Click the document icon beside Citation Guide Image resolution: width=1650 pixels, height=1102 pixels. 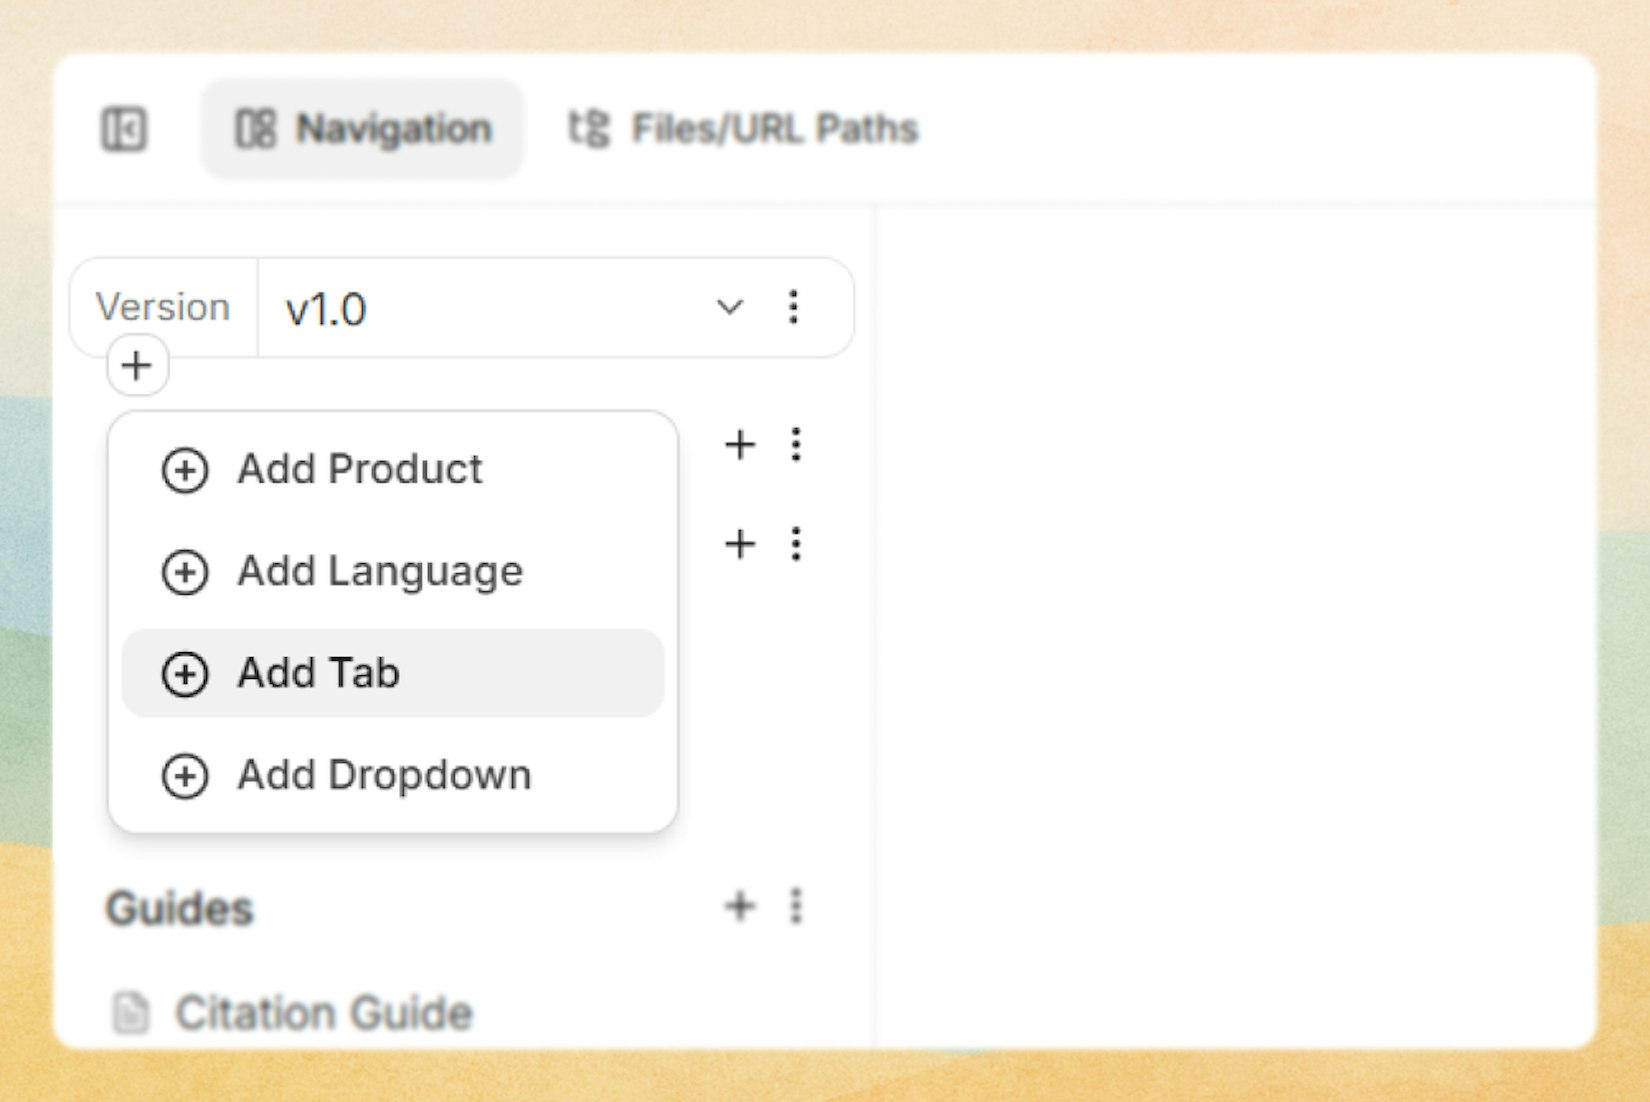pos(131,1012)
